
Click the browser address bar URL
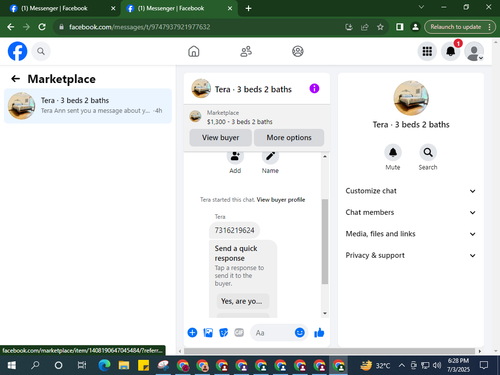140,27
